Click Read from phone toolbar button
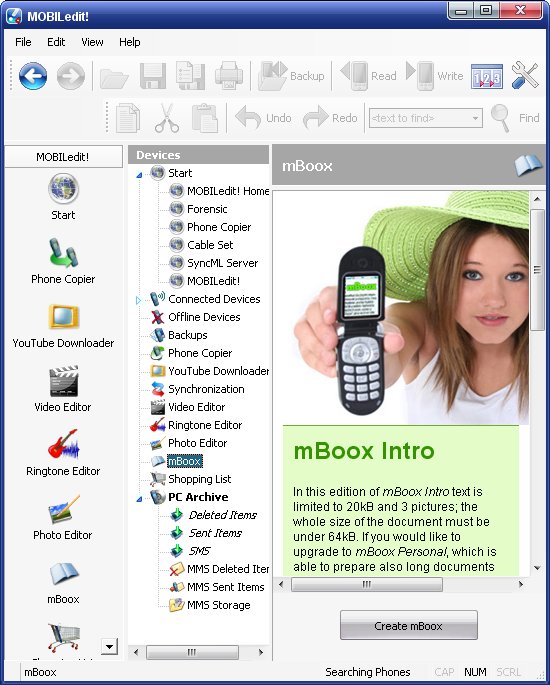The width and height of the screenshot is (550, 685). coord(368,76)
